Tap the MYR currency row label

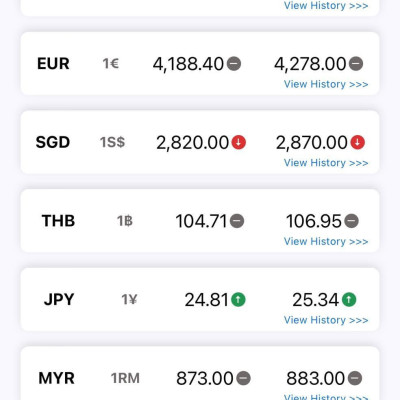pyautogui.click(x=56, y=378)
